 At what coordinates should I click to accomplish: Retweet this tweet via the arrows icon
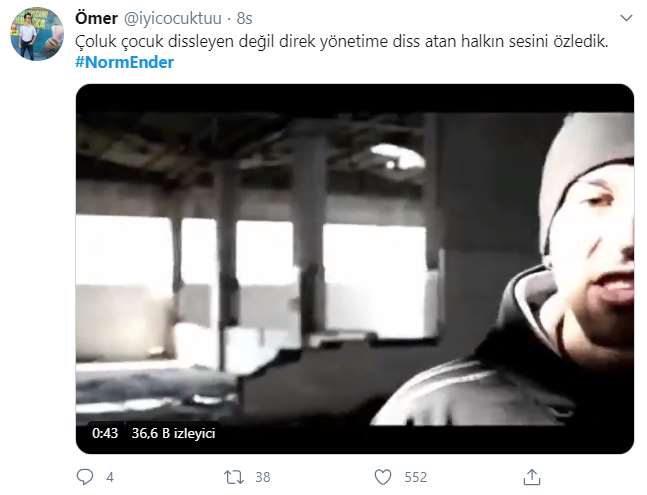(234, 477)
